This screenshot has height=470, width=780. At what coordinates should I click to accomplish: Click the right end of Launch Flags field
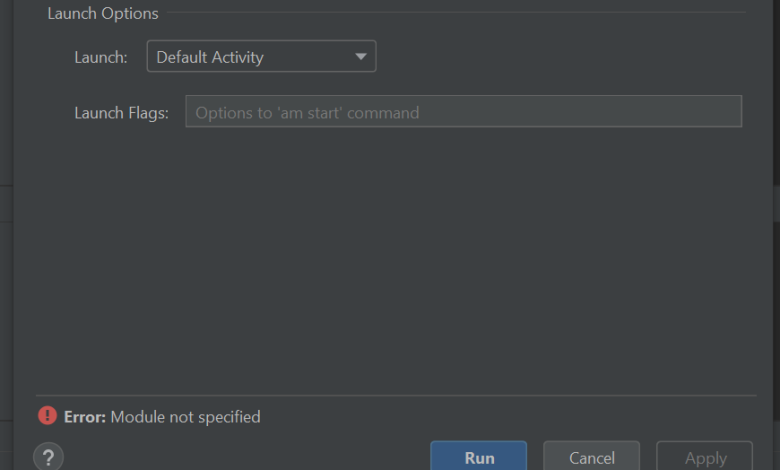point(725,112)
